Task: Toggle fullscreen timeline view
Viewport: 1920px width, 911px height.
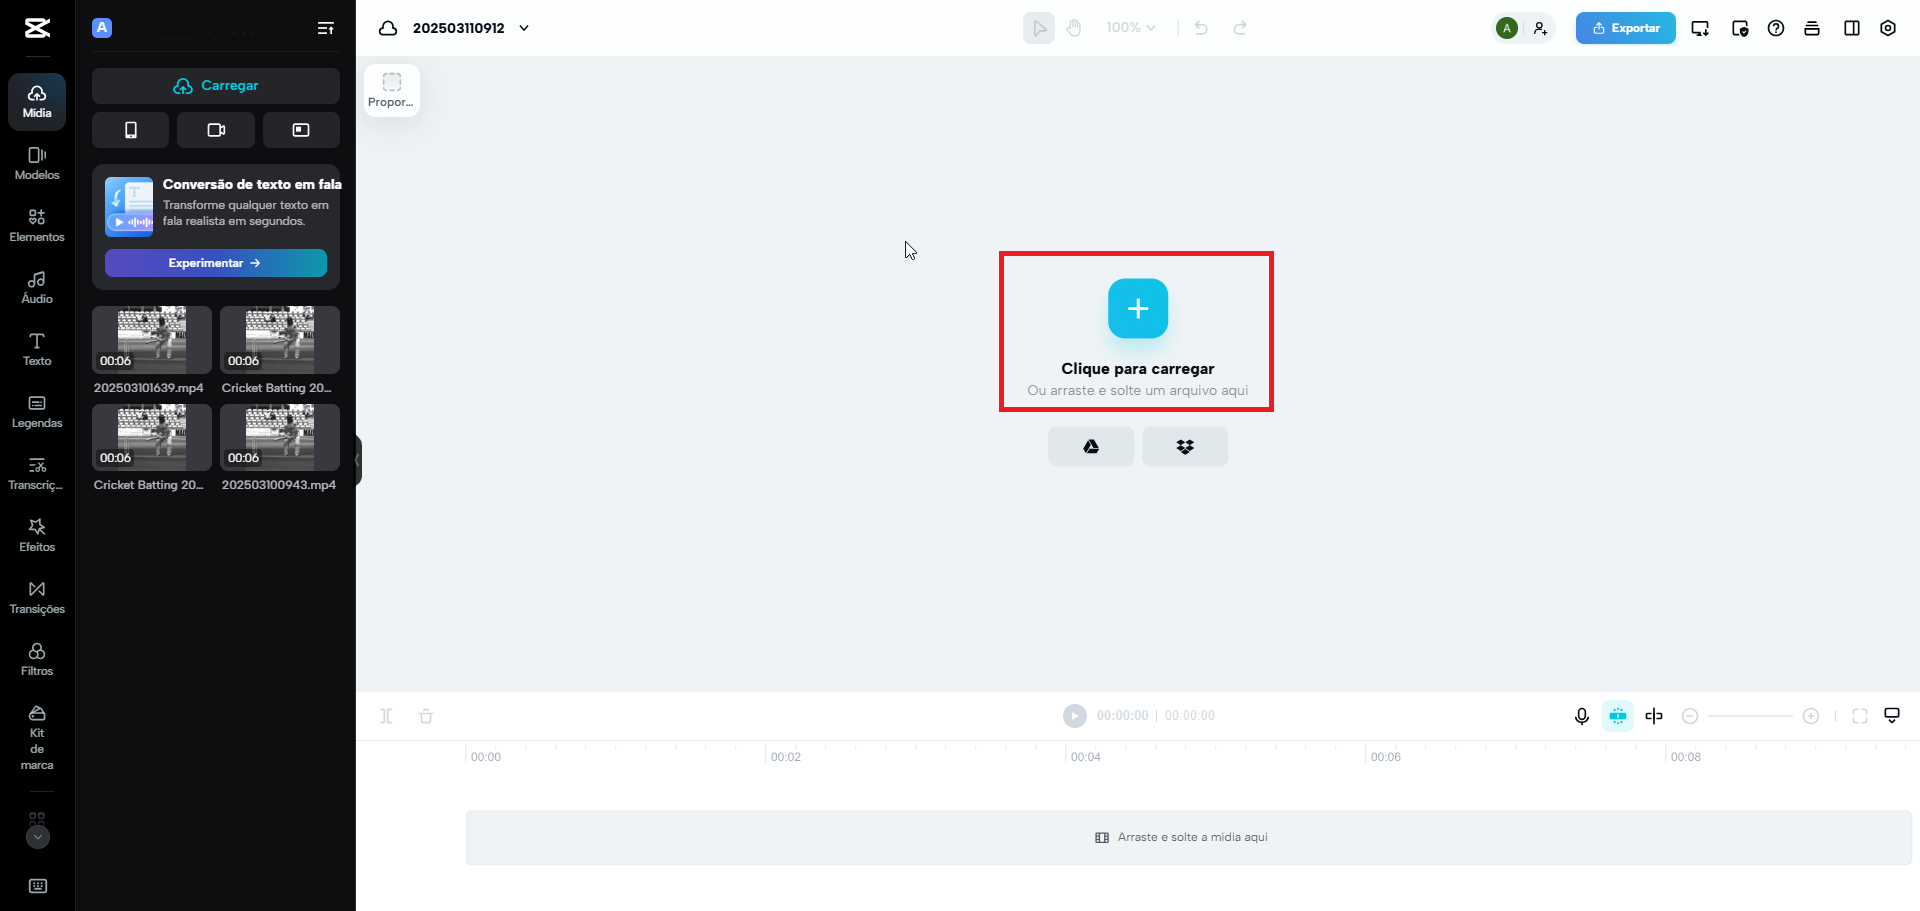Action: point(1860,716)
